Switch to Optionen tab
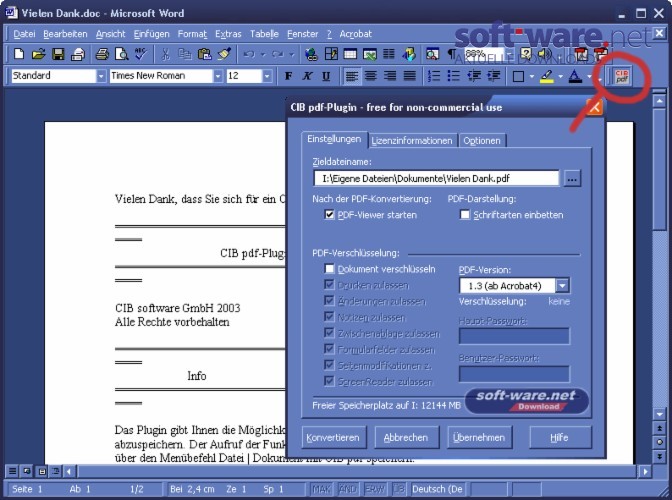 [x=482, y=141]
